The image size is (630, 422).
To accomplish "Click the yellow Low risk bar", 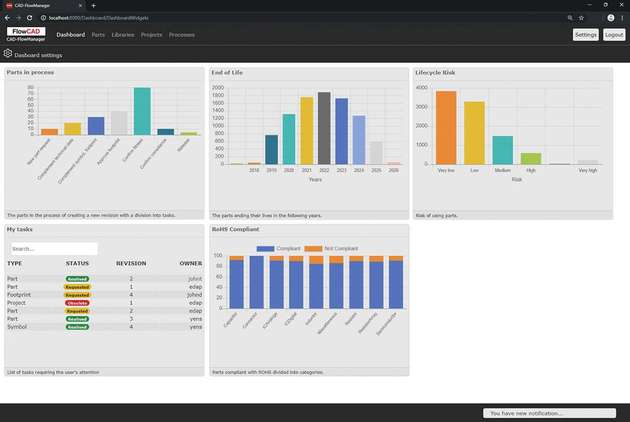I will pyautogui.click(x=475, y=133).
